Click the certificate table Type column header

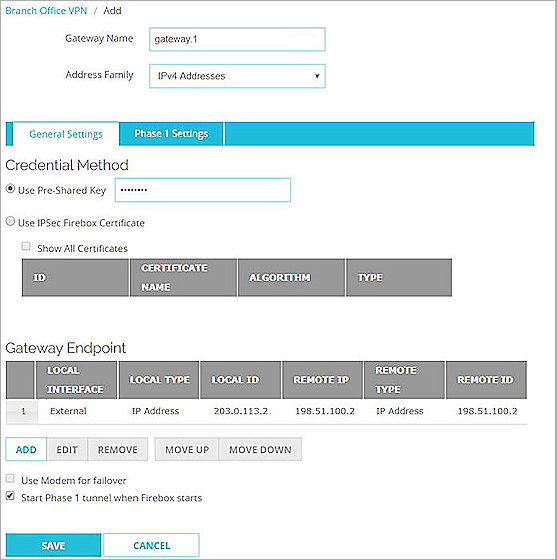point(399,278)
